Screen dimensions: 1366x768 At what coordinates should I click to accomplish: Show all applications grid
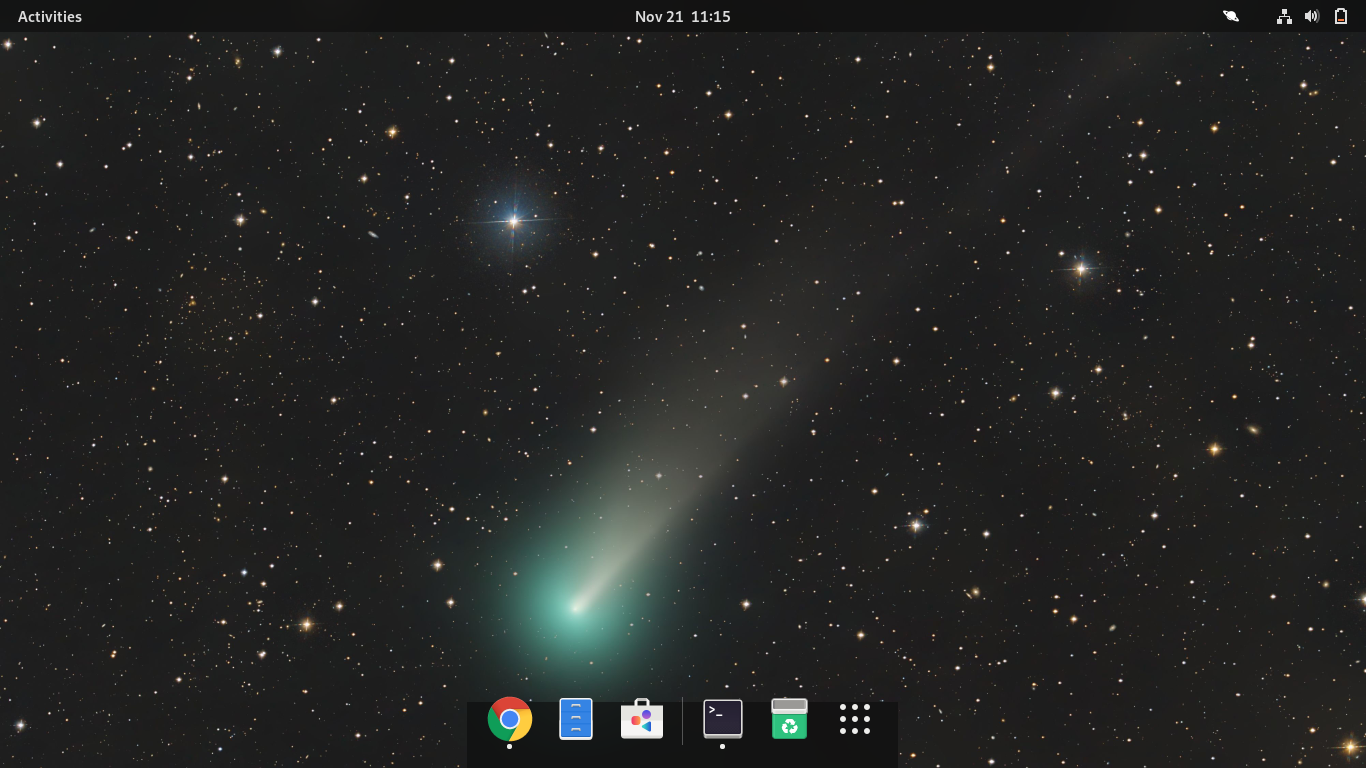855,719
